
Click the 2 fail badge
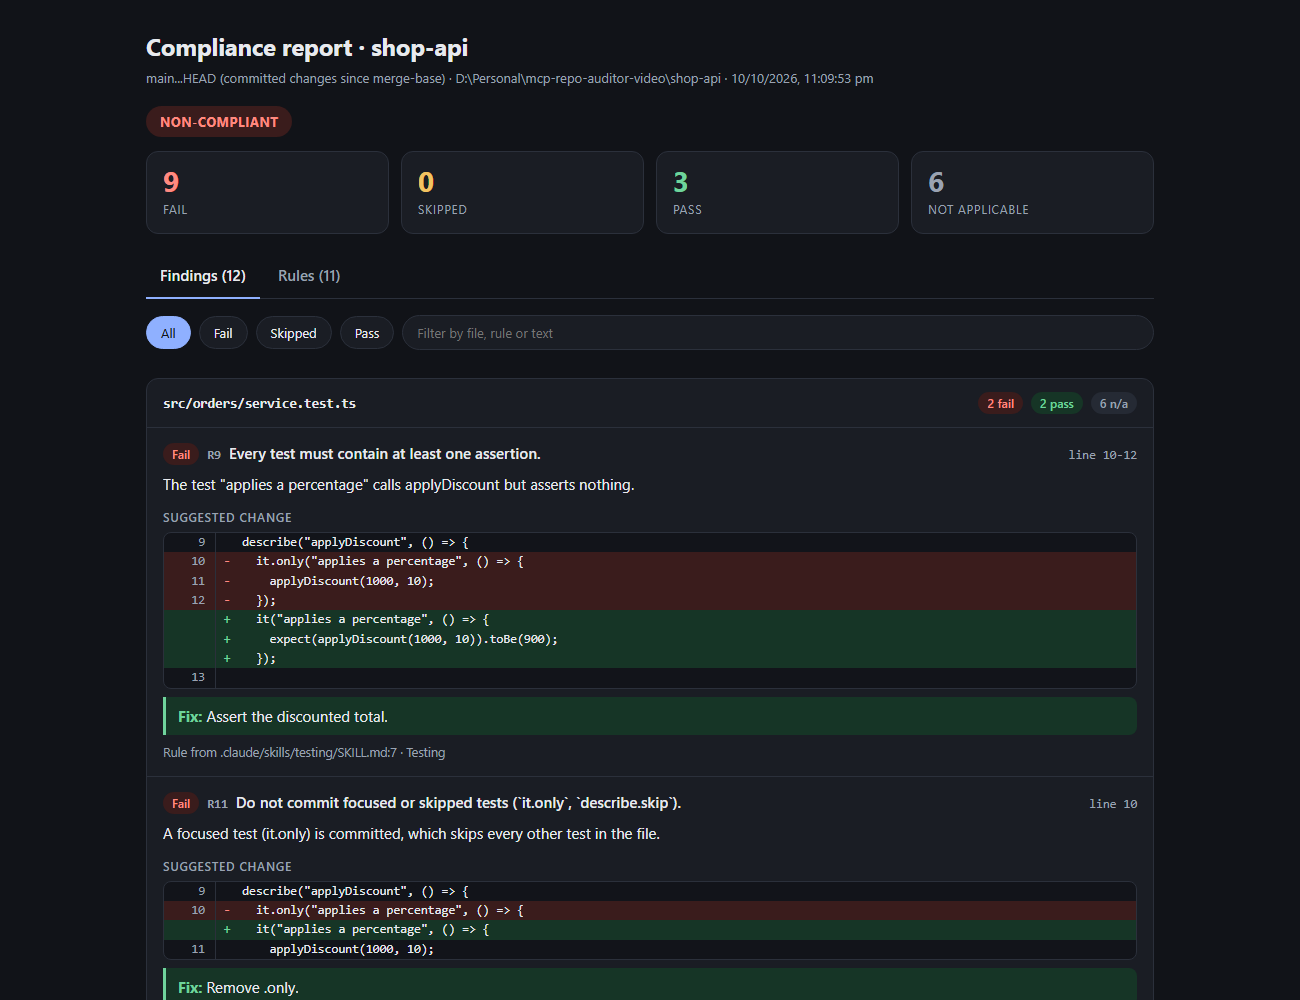[1000, 404]
